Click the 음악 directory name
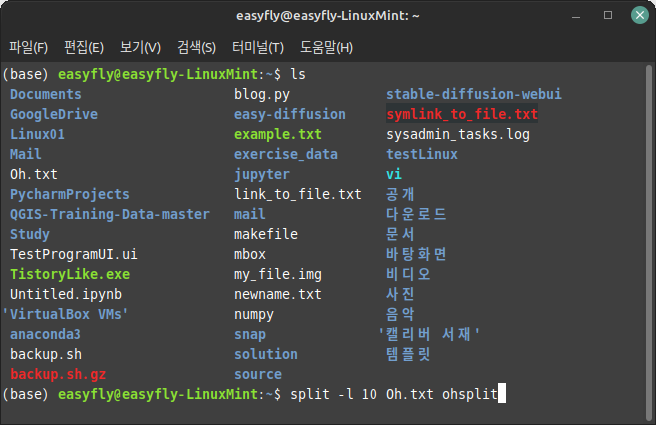This screenshot has height=425, width=656. (x=400, y=314)
